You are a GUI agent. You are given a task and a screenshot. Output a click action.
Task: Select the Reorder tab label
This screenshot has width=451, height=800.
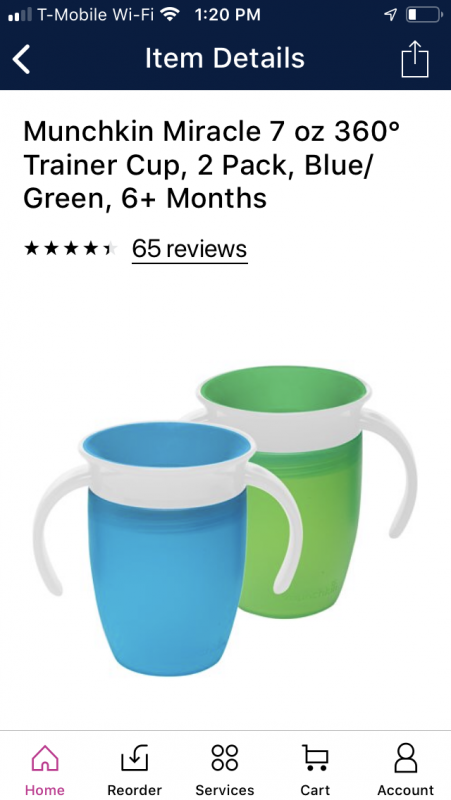pyautogui.click(x=135, y=790)
